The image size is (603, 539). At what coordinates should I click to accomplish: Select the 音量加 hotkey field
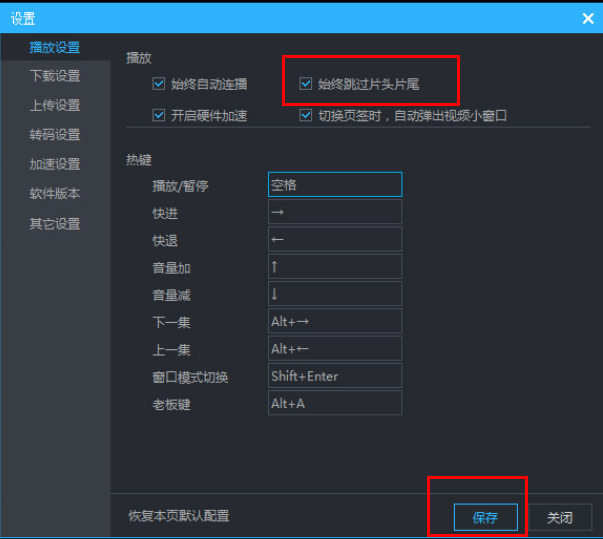(x=334, y=266)
